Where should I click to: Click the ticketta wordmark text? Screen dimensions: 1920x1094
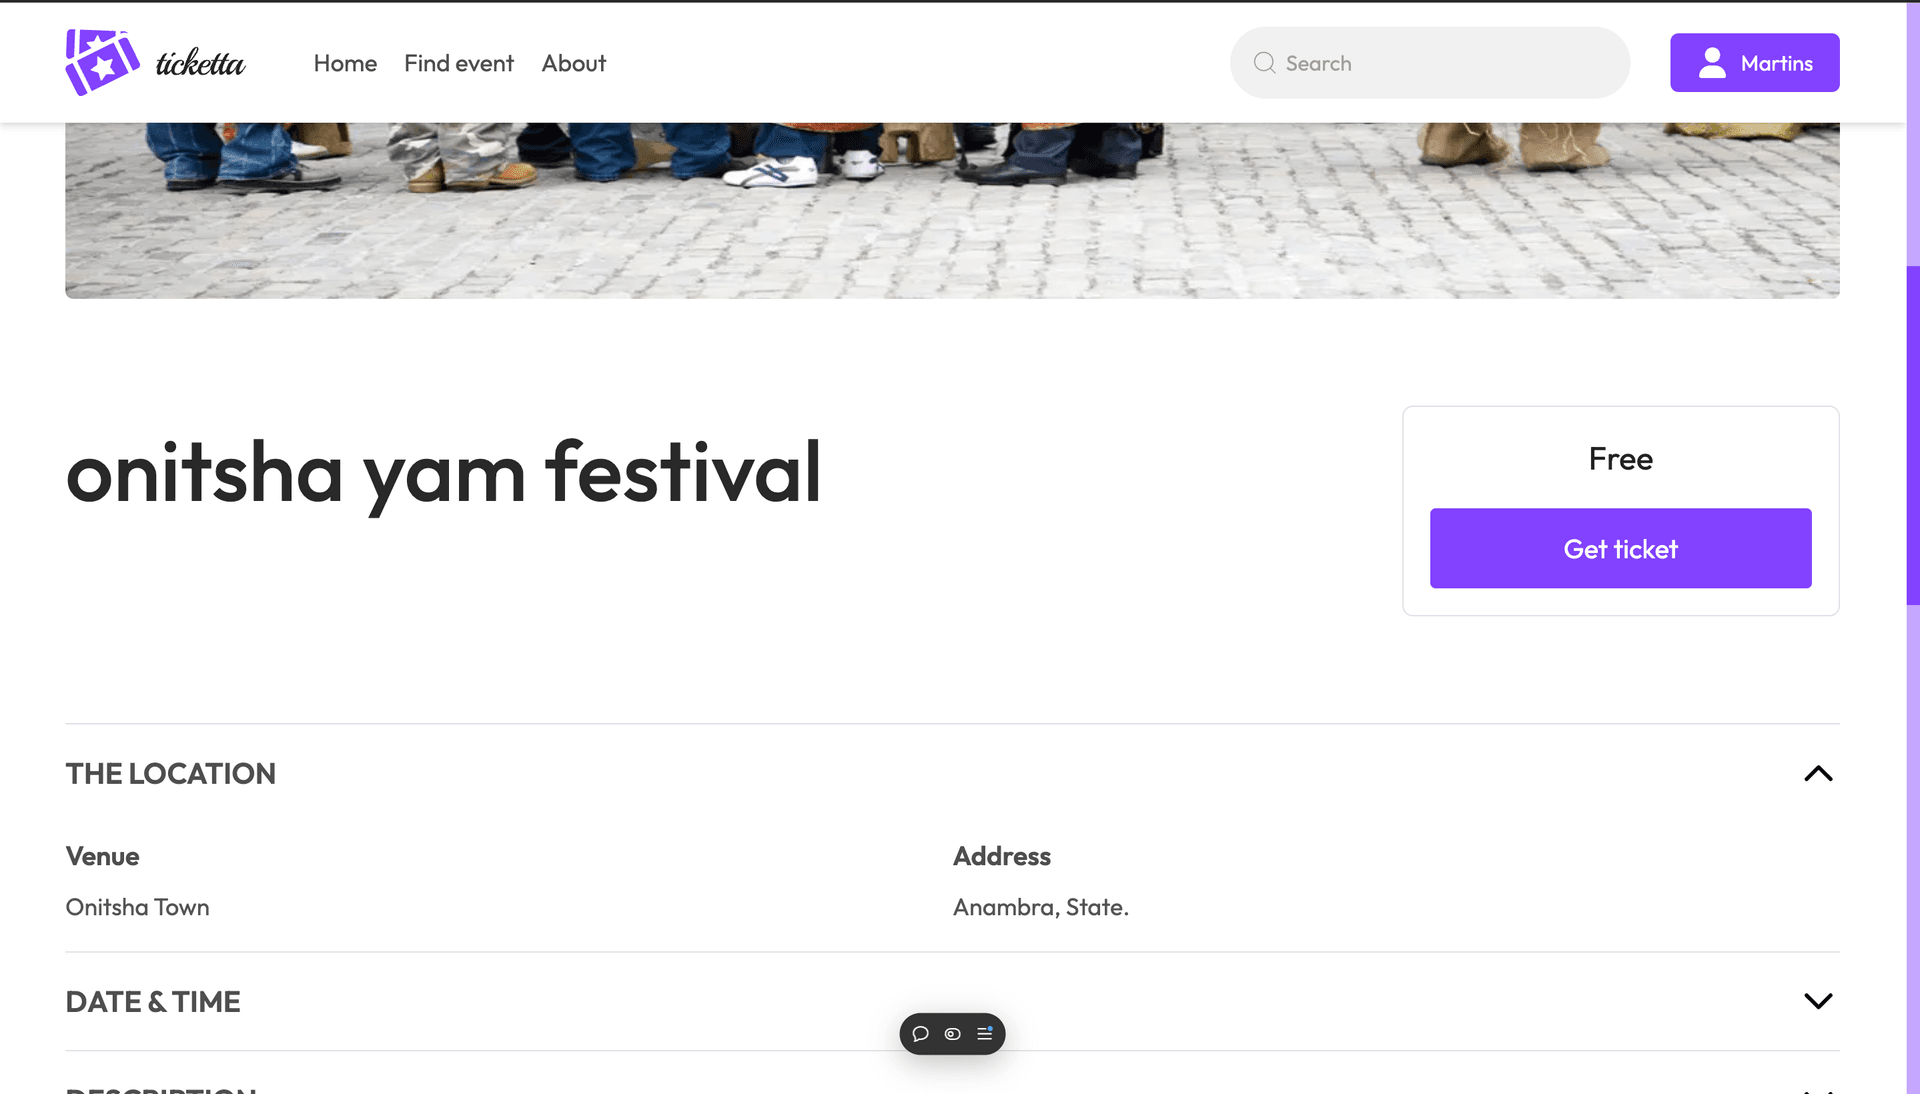[200, 63]
